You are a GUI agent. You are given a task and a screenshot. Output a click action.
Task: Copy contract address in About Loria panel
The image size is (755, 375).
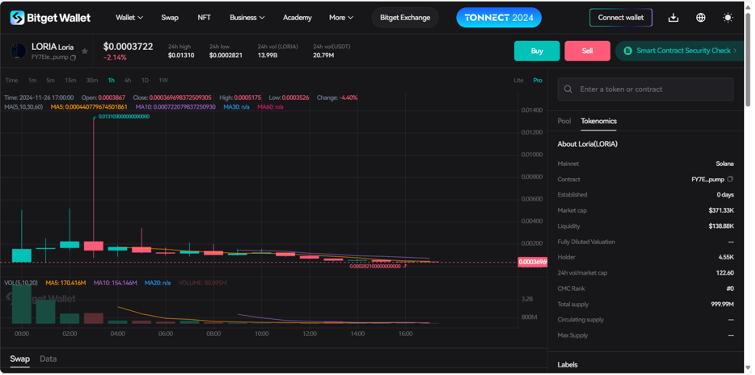click(730, 179)
